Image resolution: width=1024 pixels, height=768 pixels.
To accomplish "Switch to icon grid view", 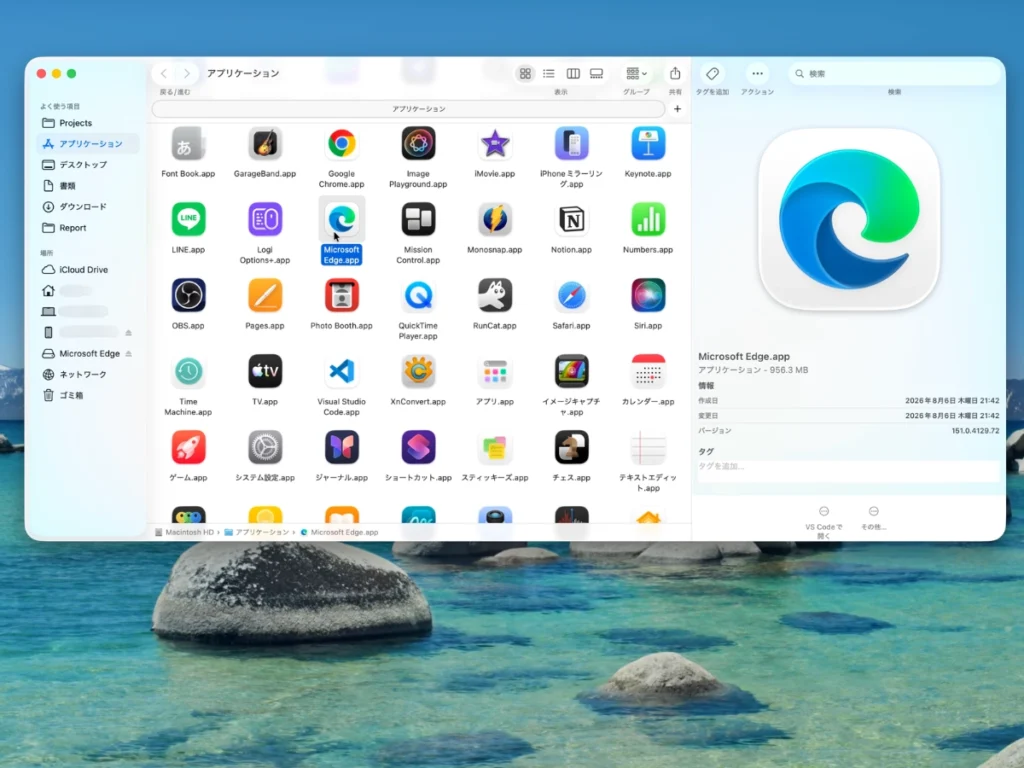I will pos(525,74).
